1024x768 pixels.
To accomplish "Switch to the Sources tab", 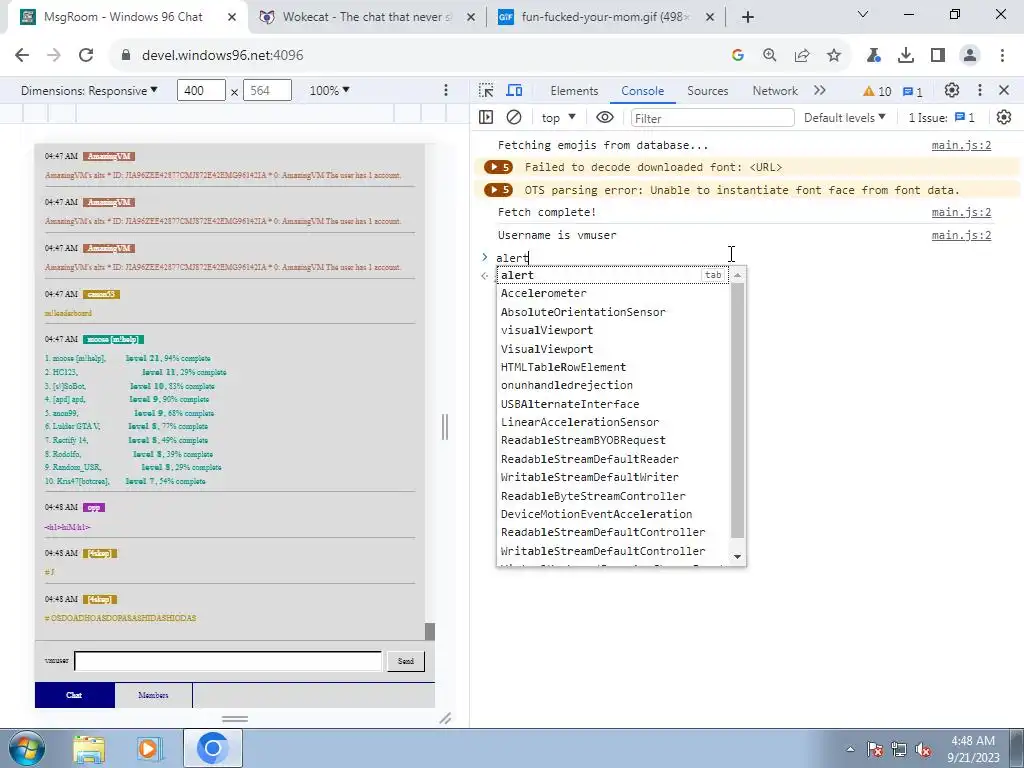I will (x=707, y=91).
